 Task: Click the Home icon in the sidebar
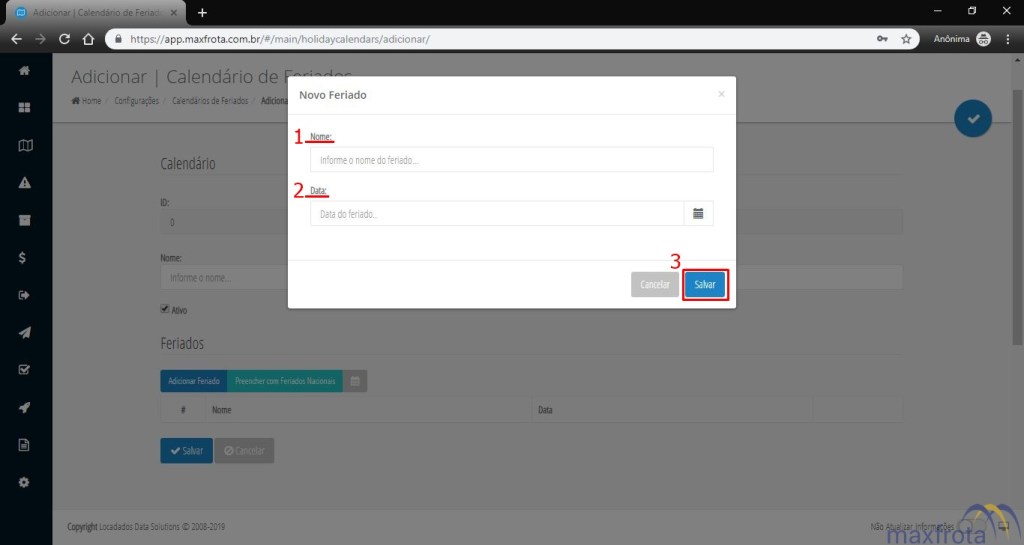pyautogui.click(x=25, y=71)
